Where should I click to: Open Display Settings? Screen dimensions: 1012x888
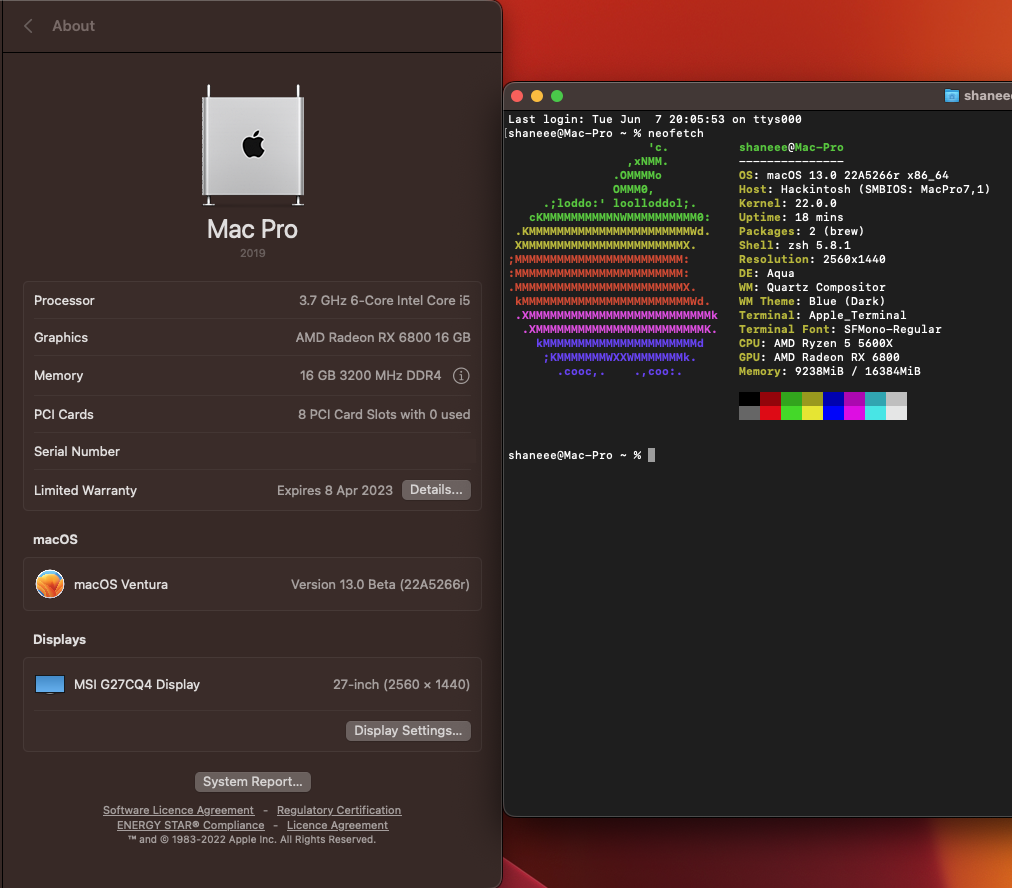(x=408, y=731)
